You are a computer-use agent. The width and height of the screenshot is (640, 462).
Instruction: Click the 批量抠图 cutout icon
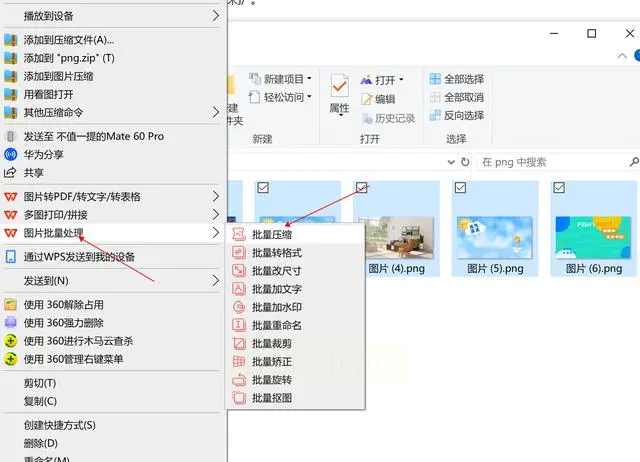pyautogui.click(x=239, y=398)
